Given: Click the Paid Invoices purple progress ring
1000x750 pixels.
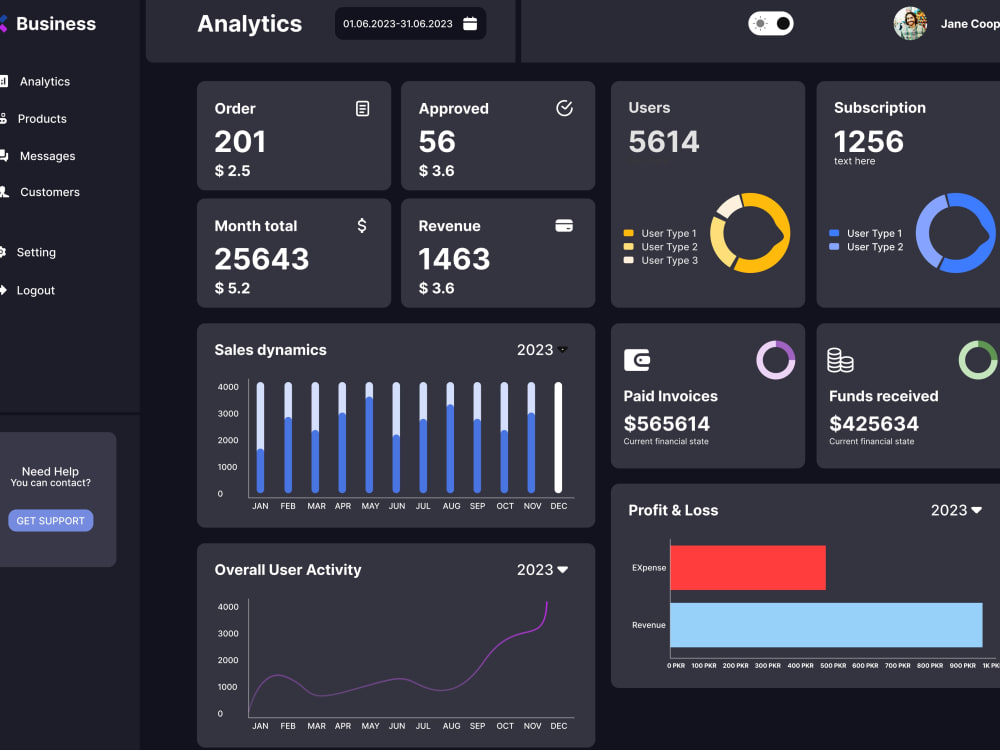Looking at the screenshot, I should (x=776, y=360).
